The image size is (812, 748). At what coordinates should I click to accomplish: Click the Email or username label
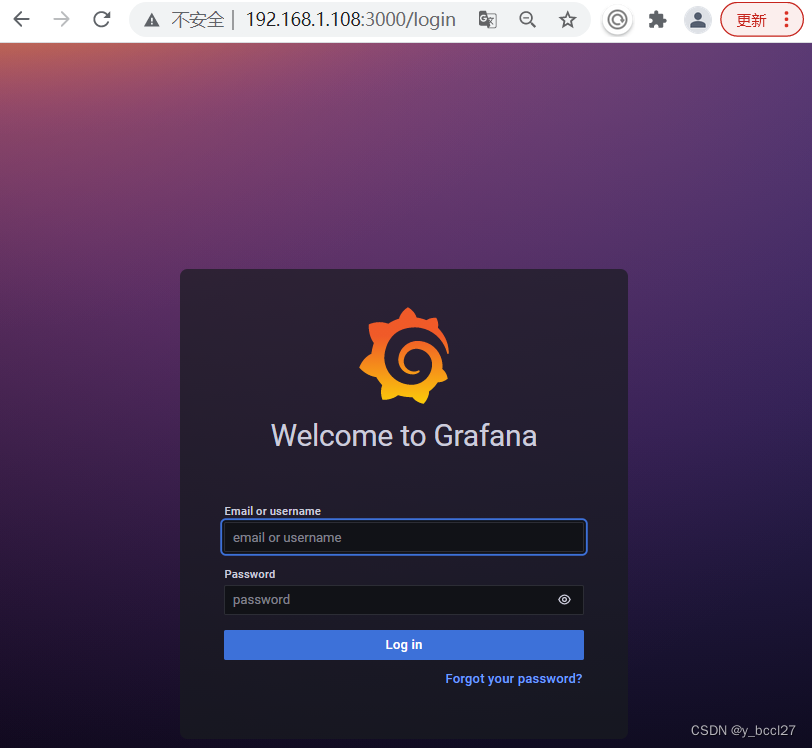(272, 511)
